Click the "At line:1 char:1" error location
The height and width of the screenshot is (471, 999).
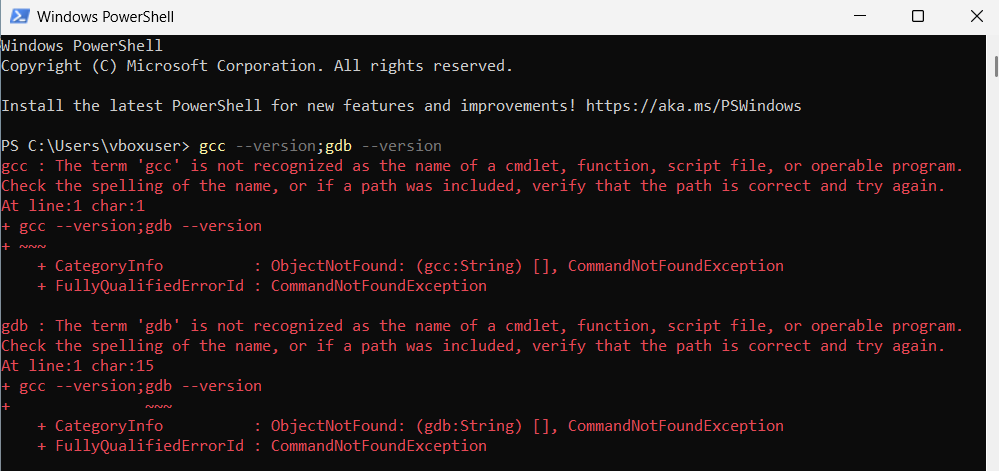73,206
